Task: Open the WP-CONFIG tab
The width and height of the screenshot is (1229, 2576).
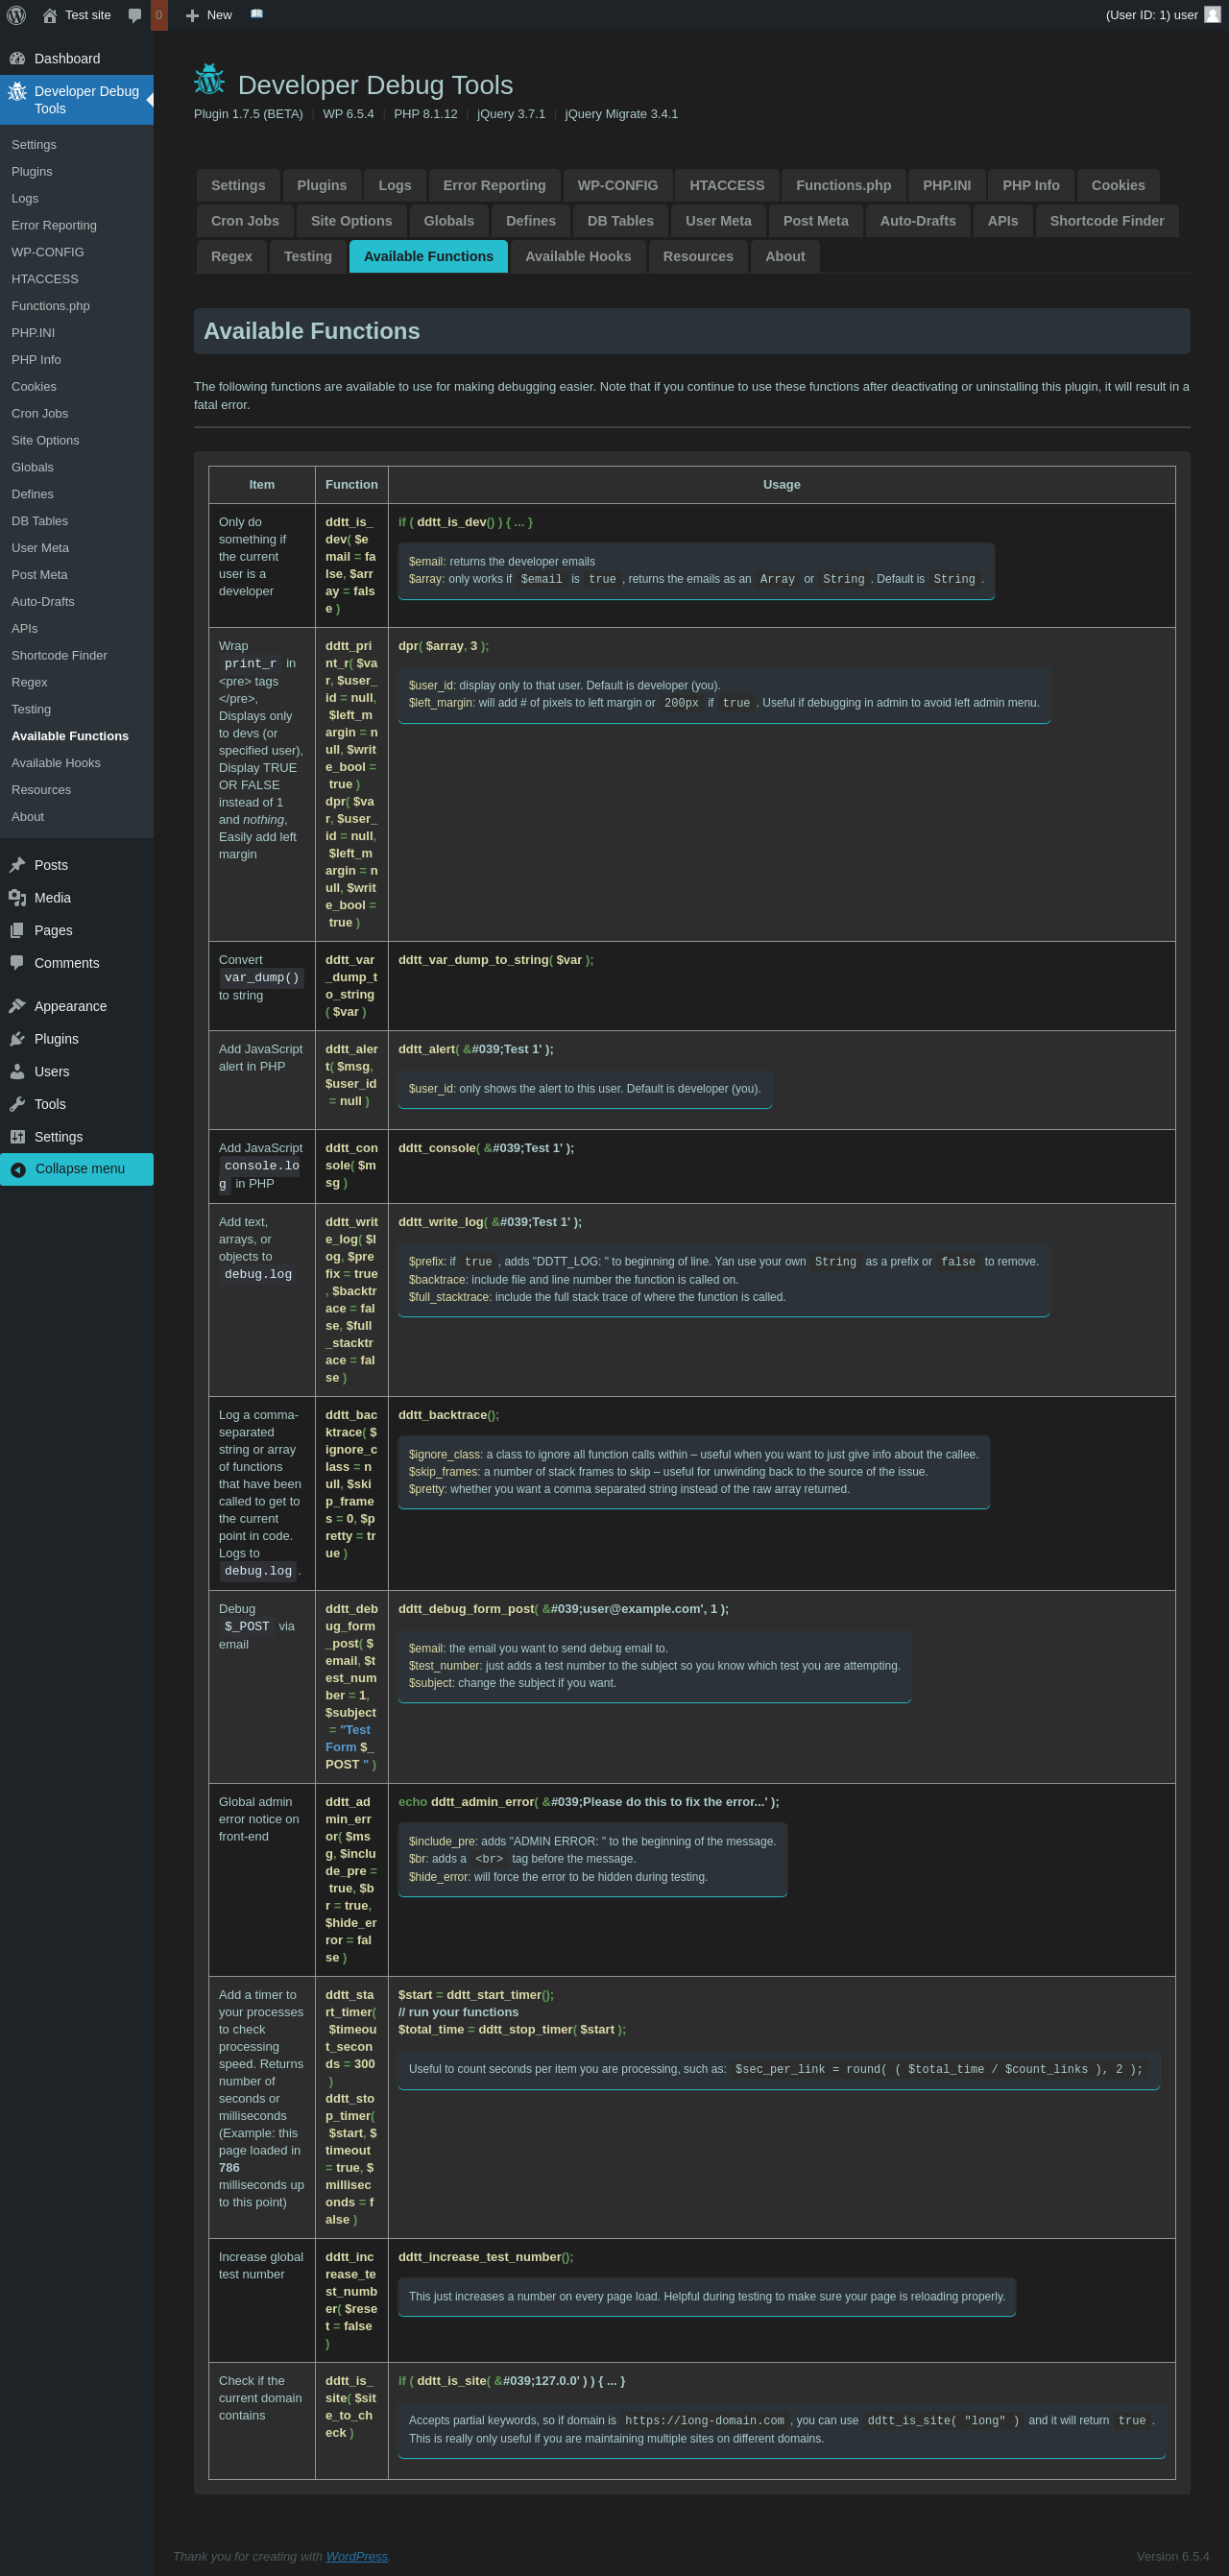Action: 617,185
